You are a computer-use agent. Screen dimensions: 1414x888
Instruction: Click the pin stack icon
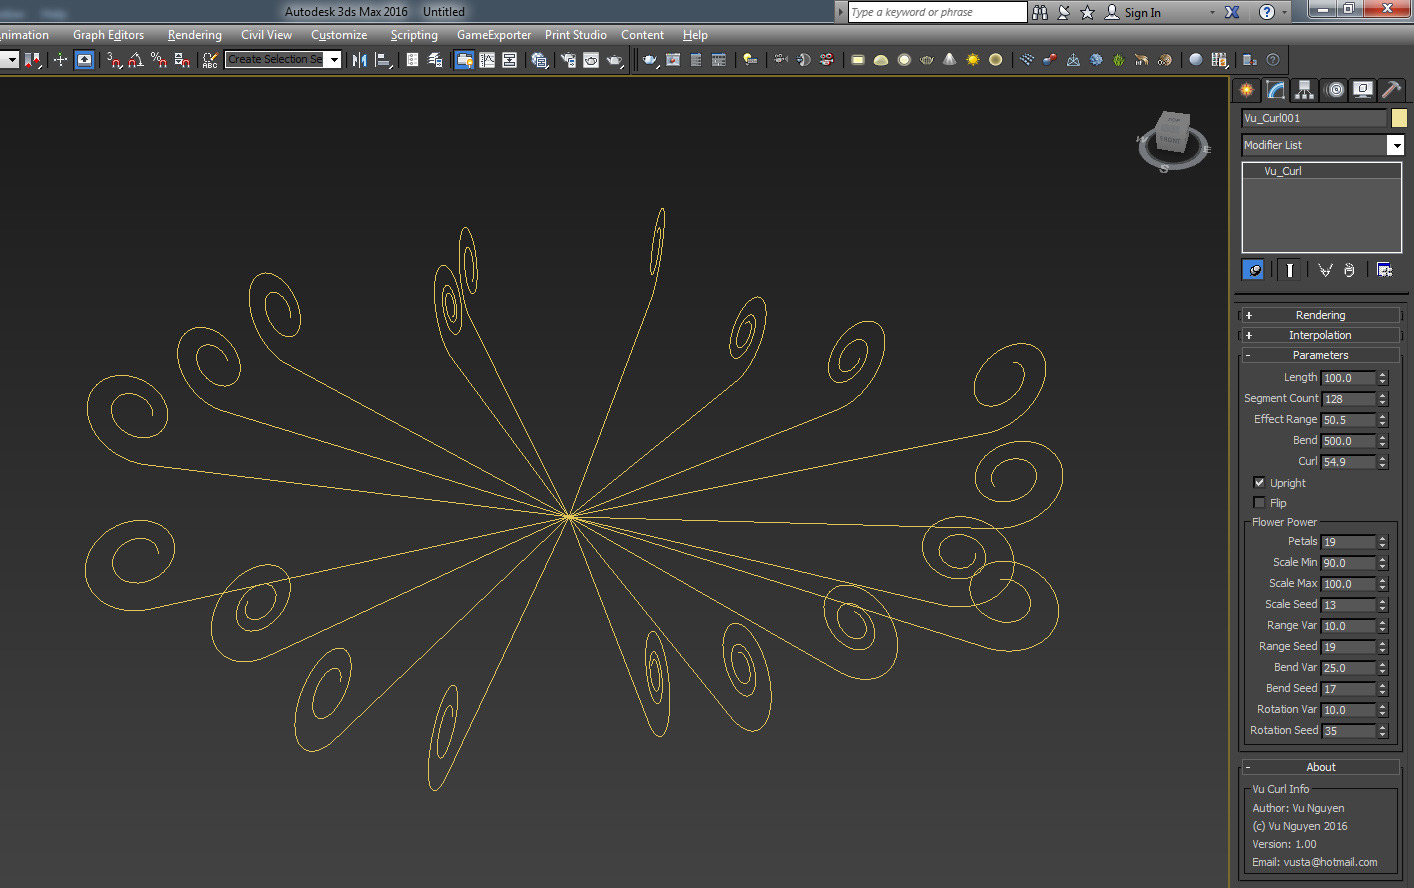click(1253, 270)
